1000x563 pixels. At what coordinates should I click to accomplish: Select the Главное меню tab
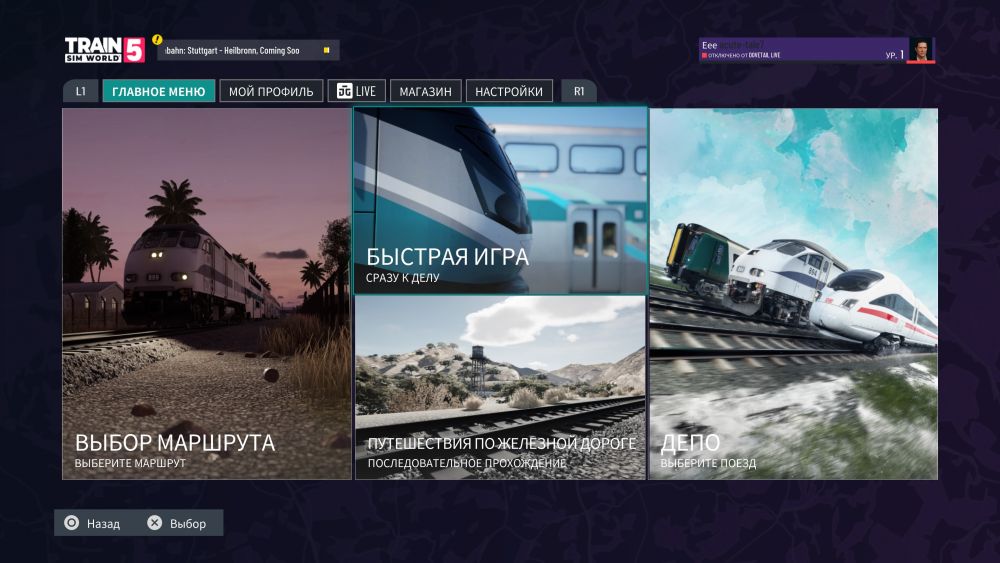[159, 91]
